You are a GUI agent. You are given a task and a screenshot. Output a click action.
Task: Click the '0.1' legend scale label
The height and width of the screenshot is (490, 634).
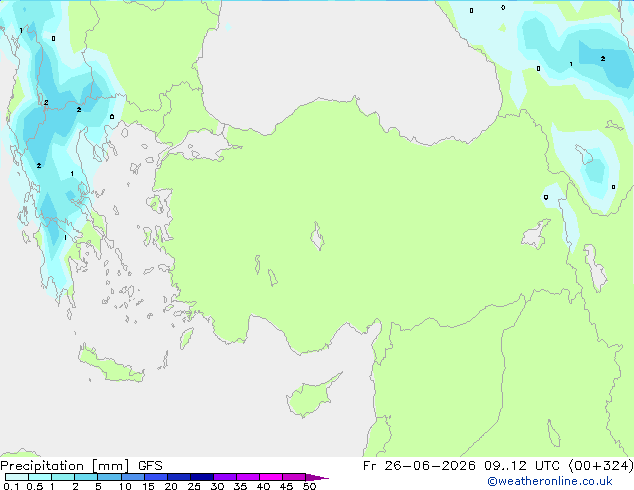tap(11, 486)
